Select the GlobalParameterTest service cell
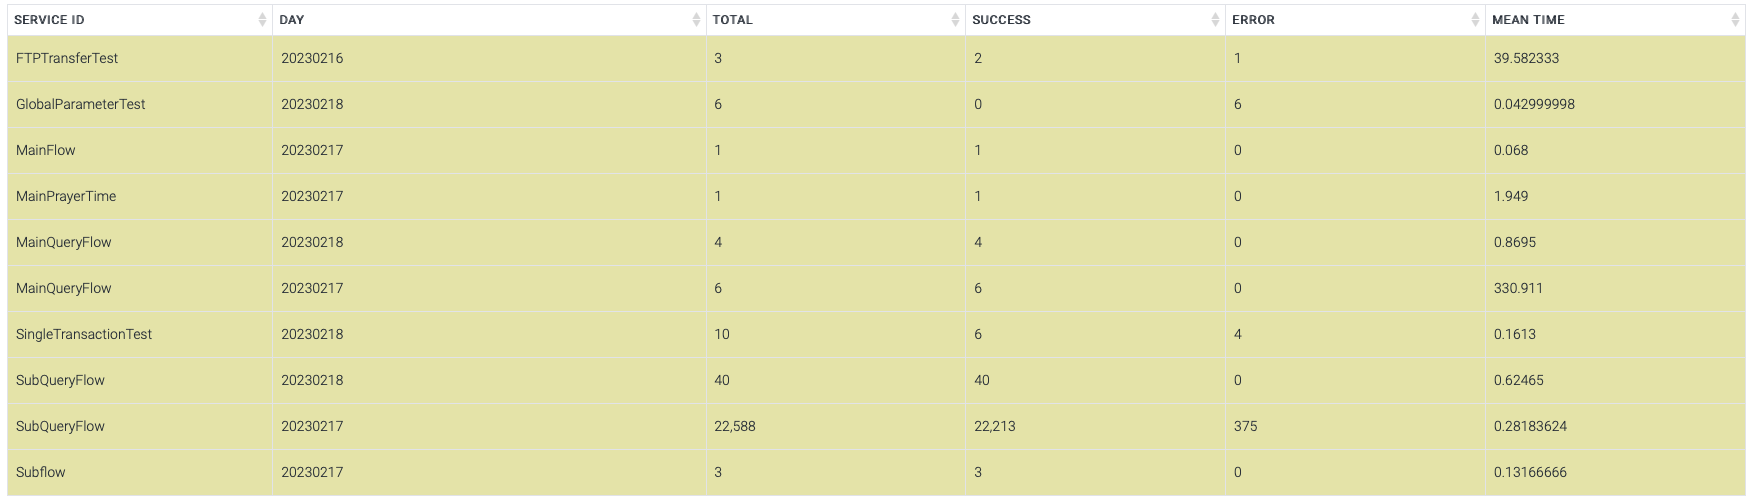The image size is (1751, 501). (x=81, y=104)
